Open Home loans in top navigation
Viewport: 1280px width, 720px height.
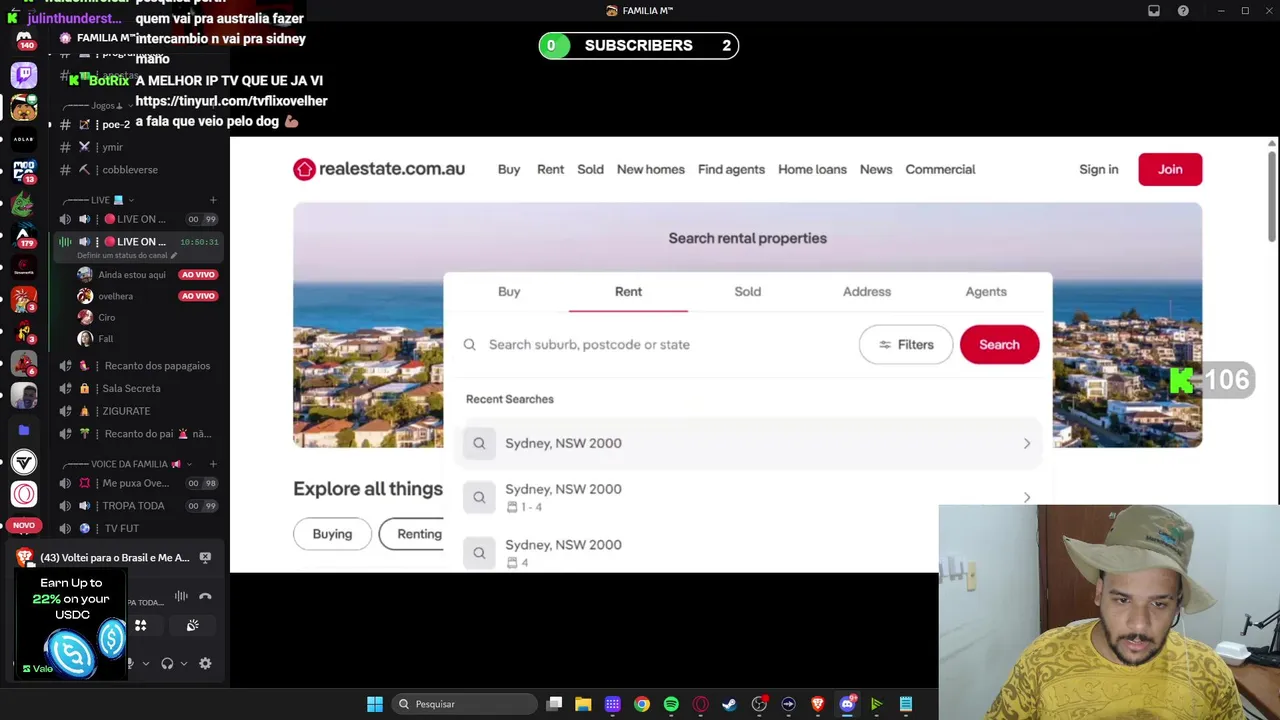pos(812,169)
